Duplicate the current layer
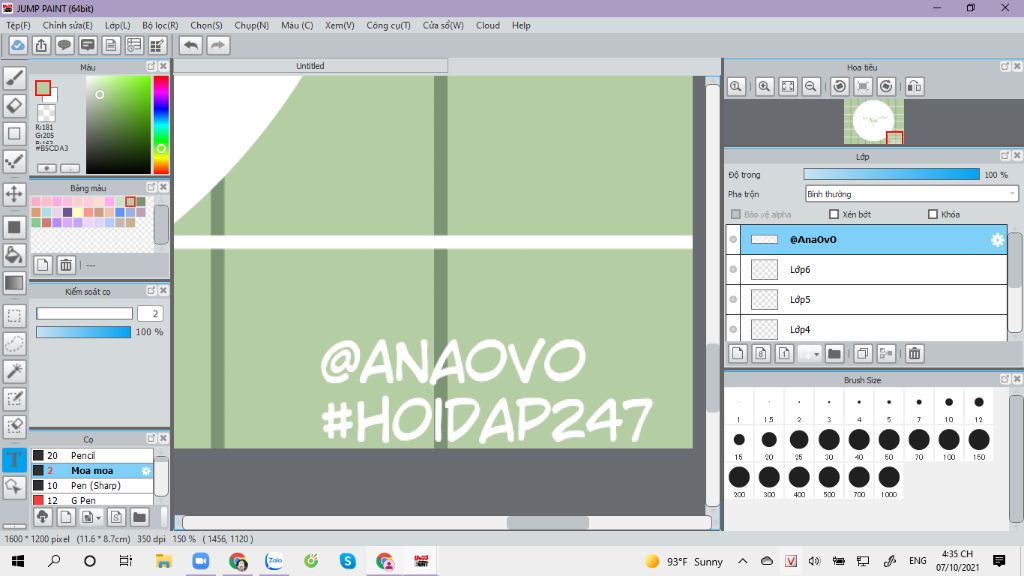 click(x=862, y=353)
